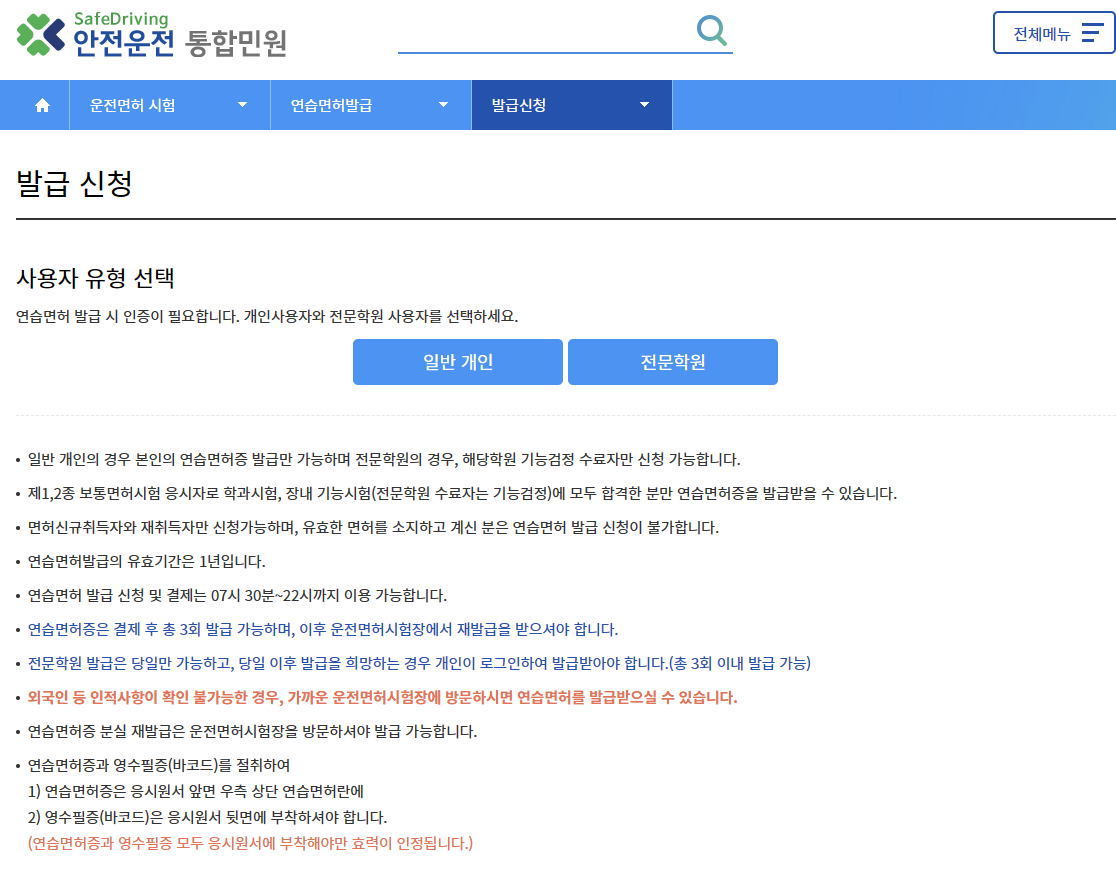Click the bullet starting '일반 개인의 경우 본인의'
Screen dimensions: 1116x872
point(384,459)
